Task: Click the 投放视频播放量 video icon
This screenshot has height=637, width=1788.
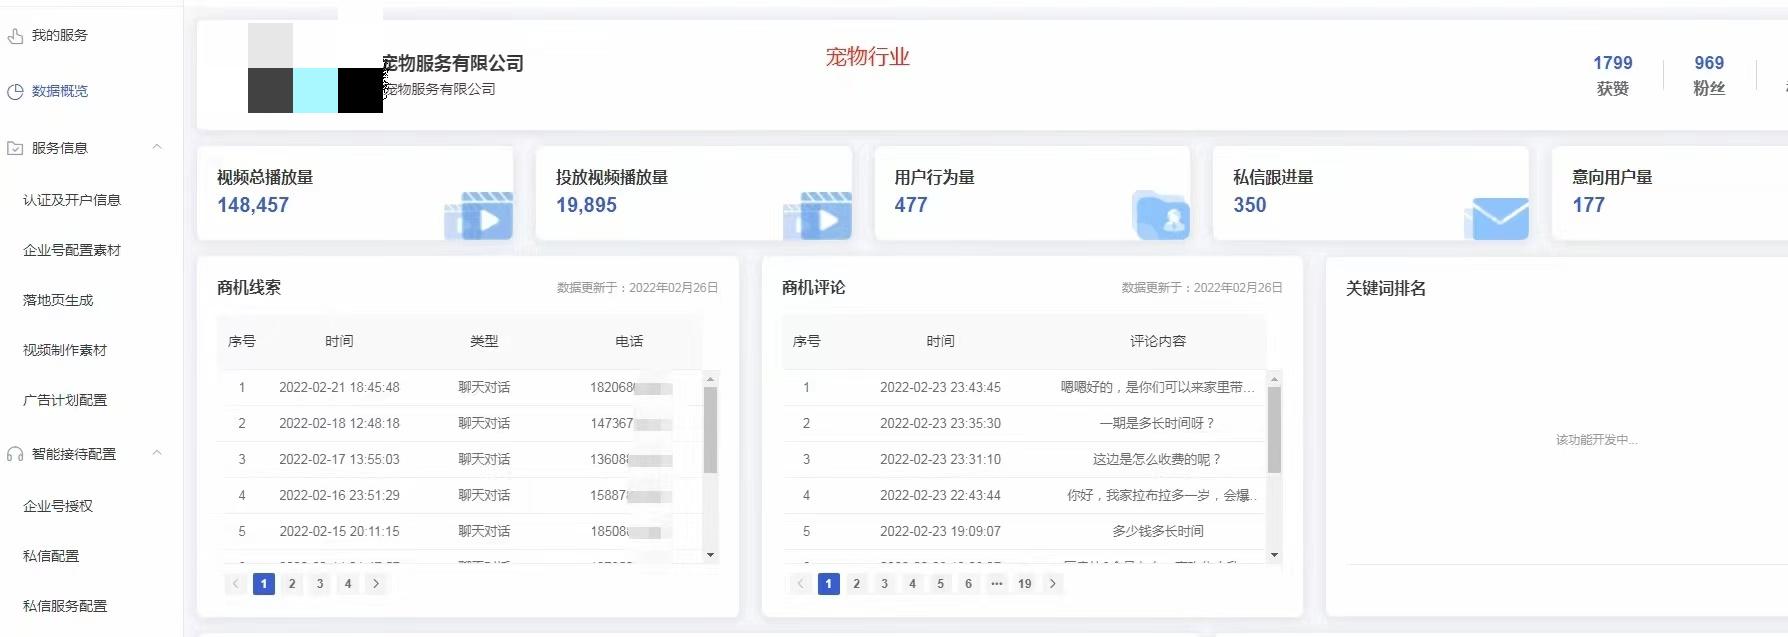Action: tap(818, 216)
